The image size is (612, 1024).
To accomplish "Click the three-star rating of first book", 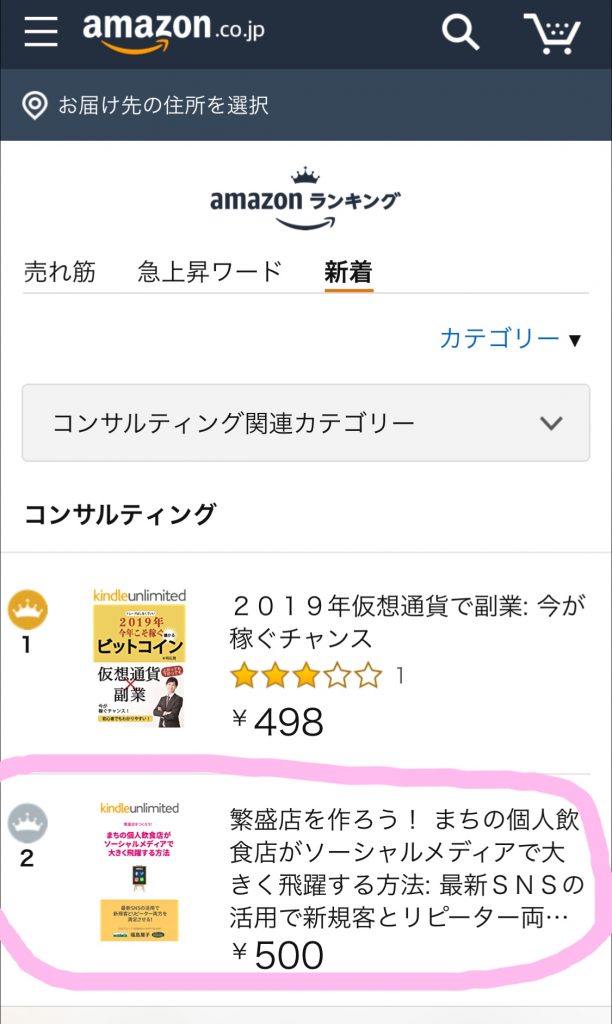I will coord(306,676).
